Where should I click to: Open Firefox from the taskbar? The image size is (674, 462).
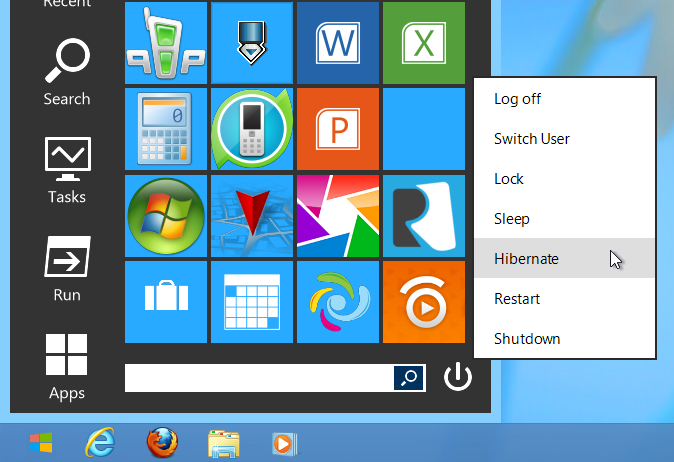[x=162, y=442]
